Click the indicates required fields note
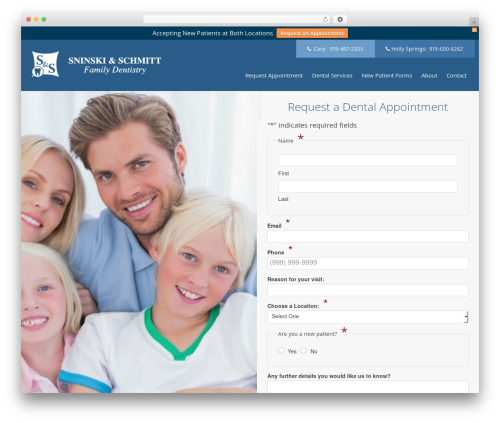Viewport: 500px width, 423px height. [312, 126]
